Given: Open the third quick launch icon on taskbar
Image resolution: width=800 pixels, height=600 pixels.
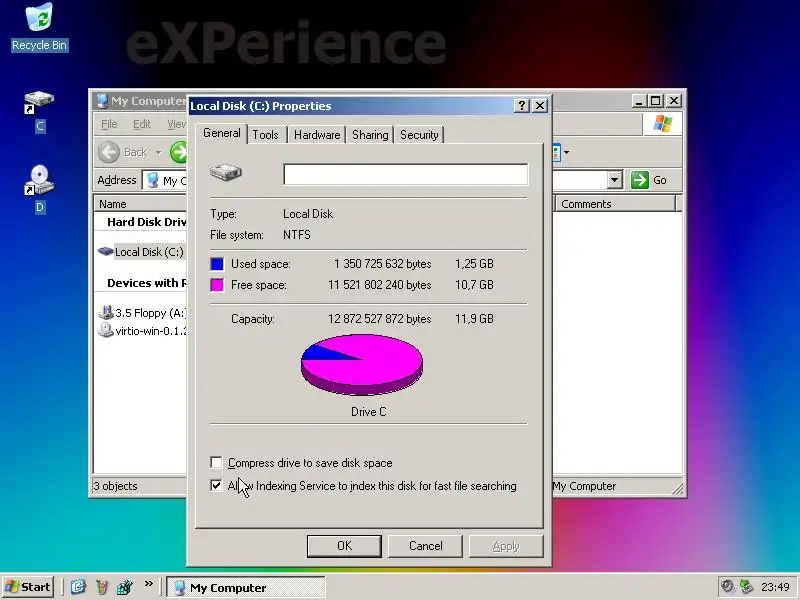Looking at the screenshot, I should [x=124, y=587].
